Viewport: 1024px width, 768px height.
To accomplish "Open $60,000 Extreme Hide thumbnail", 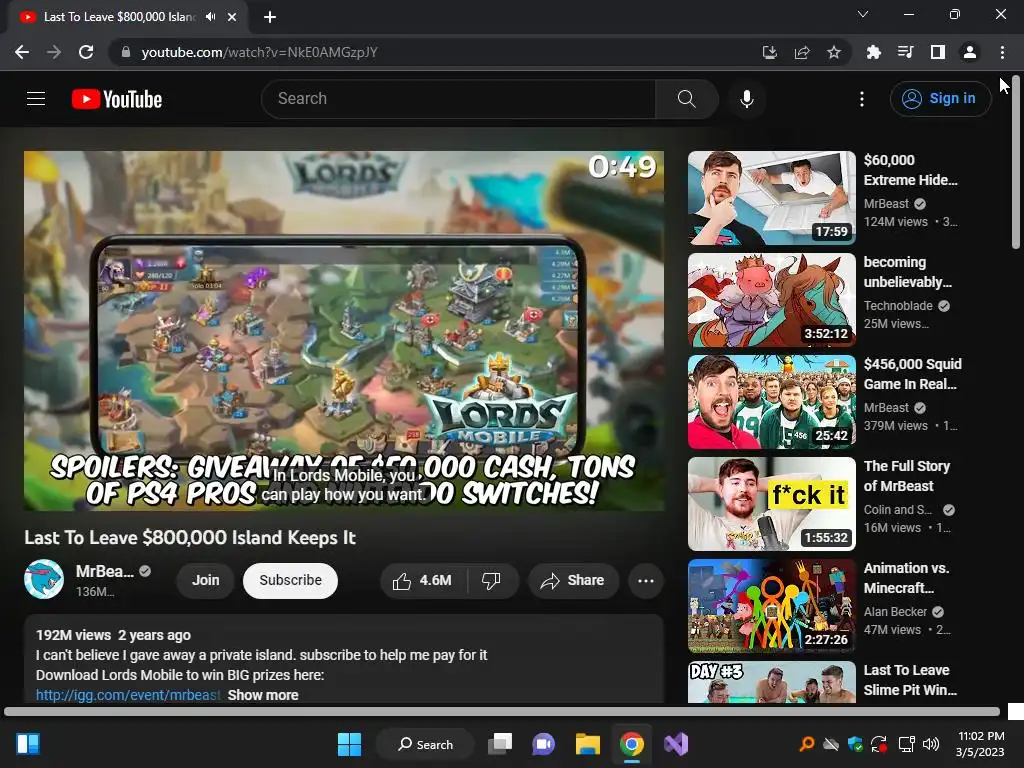I will pos(772,198).
